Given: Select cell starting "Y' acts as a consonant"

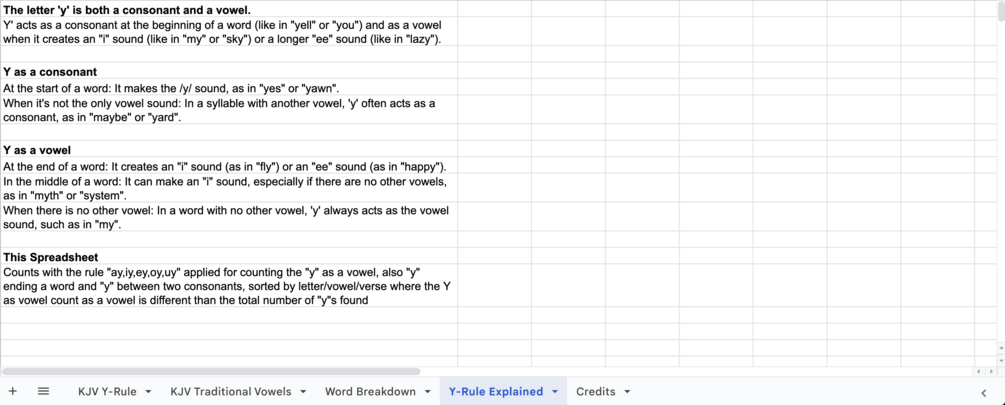Looking at the screenshot, I should coord(229,31).
